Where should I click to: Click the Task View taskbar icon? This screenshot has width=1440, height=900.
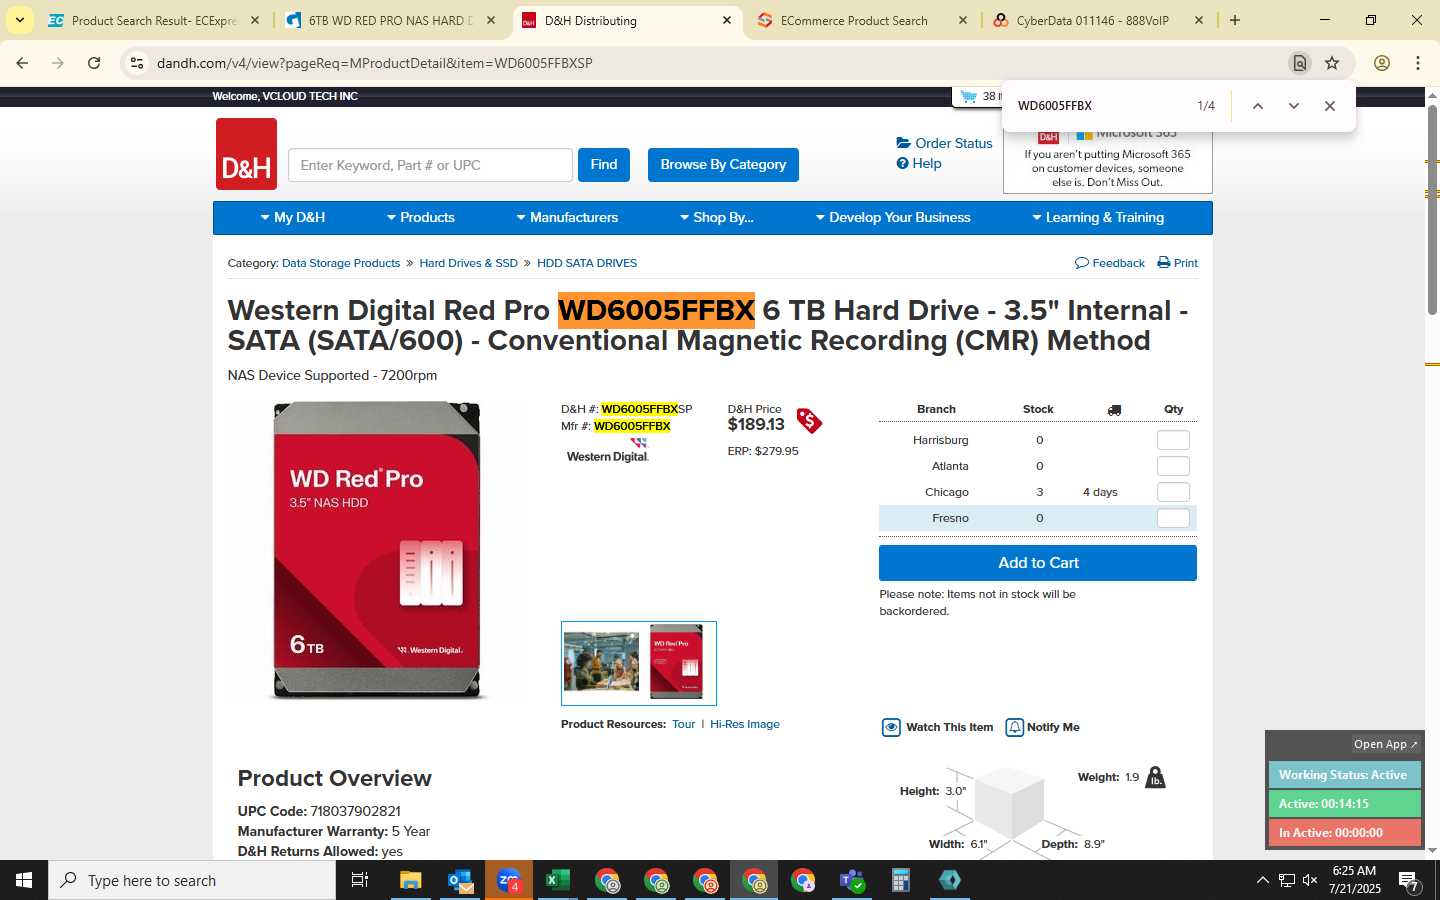click(x=360, y=880)
